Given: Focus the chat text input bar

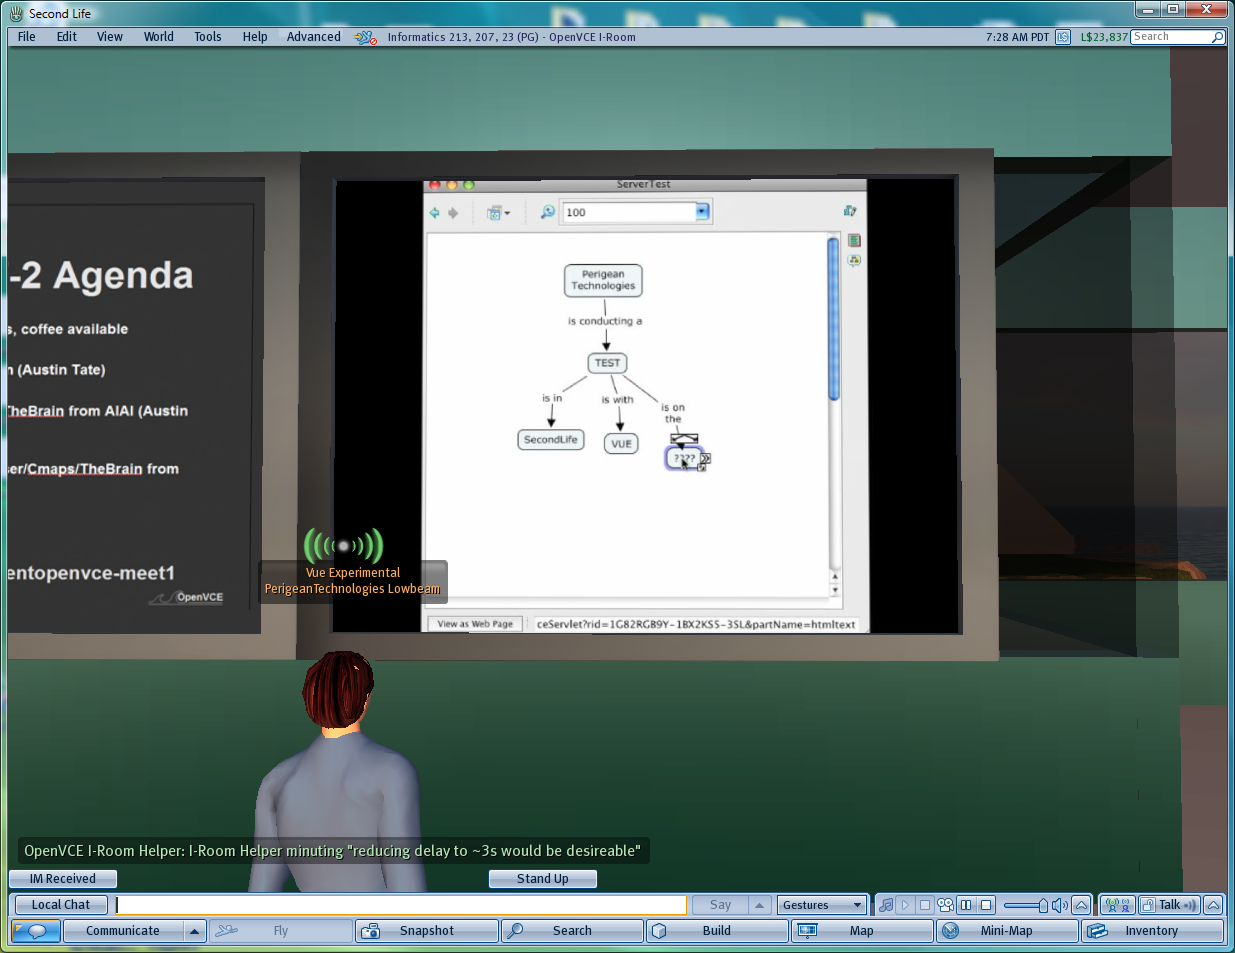Looking at the screenshot, I should 401,905.
